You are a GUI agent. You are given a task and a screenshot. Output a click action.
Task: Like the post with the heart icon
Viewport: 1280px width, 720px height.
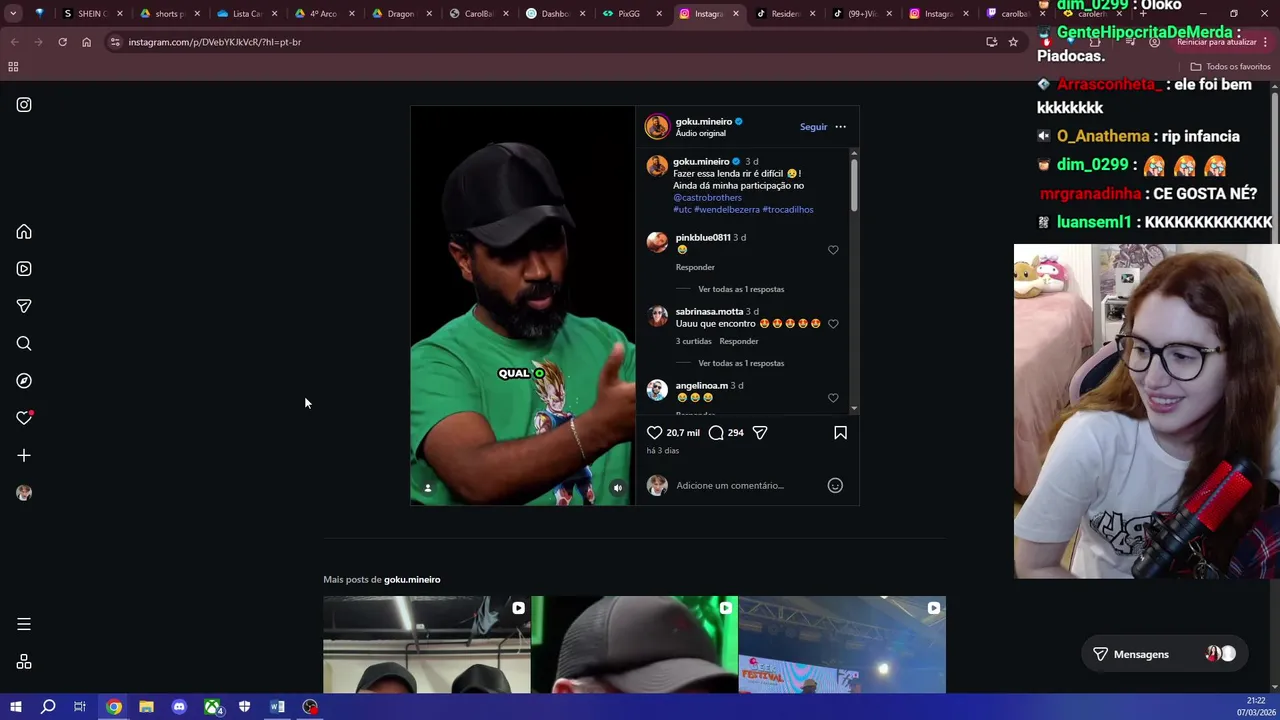[x=654, y=433]
